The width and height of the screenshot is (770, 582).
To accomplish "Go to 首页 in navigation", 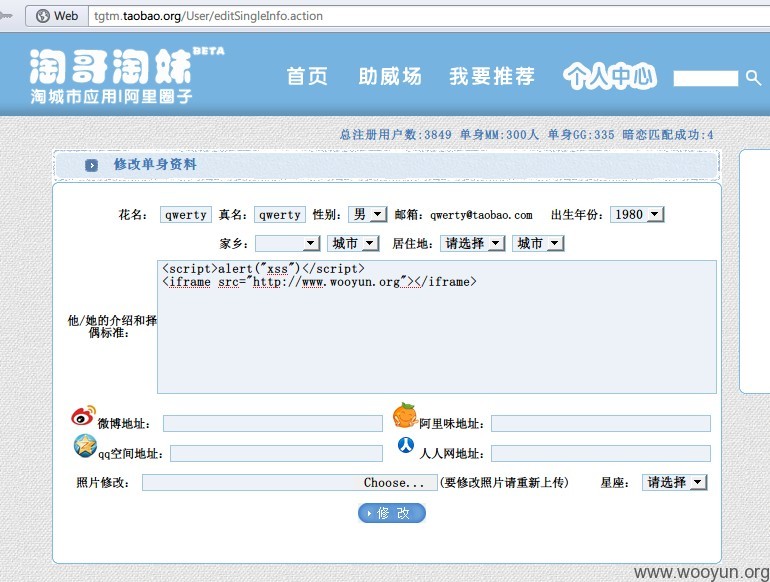I will coord(307,77).
